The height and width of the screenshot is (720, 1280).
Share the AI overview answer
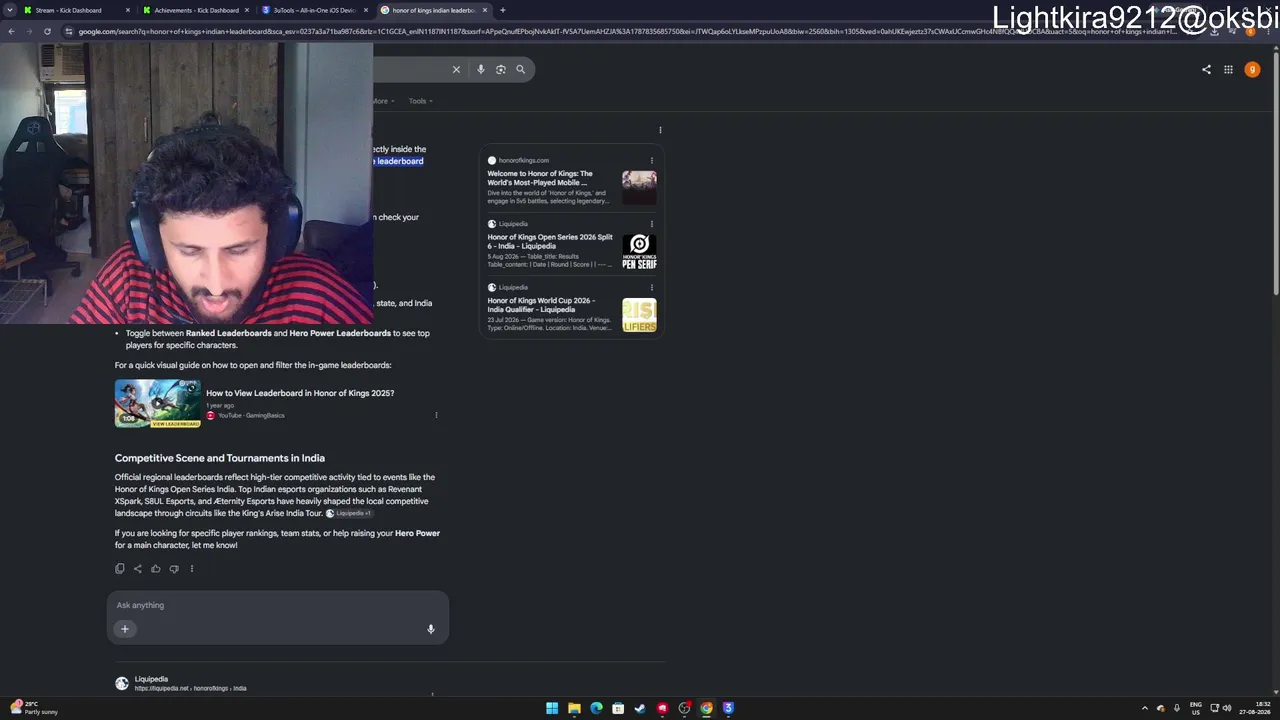coord(138,569)
